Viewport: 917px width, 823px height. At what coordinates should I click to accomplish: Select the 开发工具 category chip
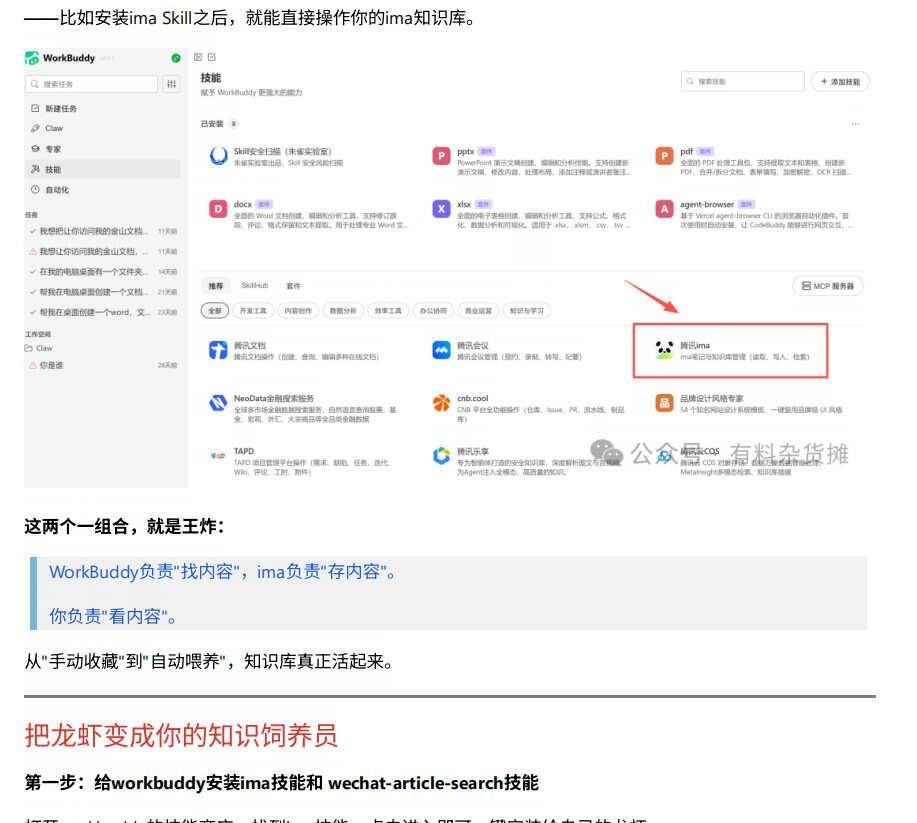pyautogui.click(x=253, y=311)
